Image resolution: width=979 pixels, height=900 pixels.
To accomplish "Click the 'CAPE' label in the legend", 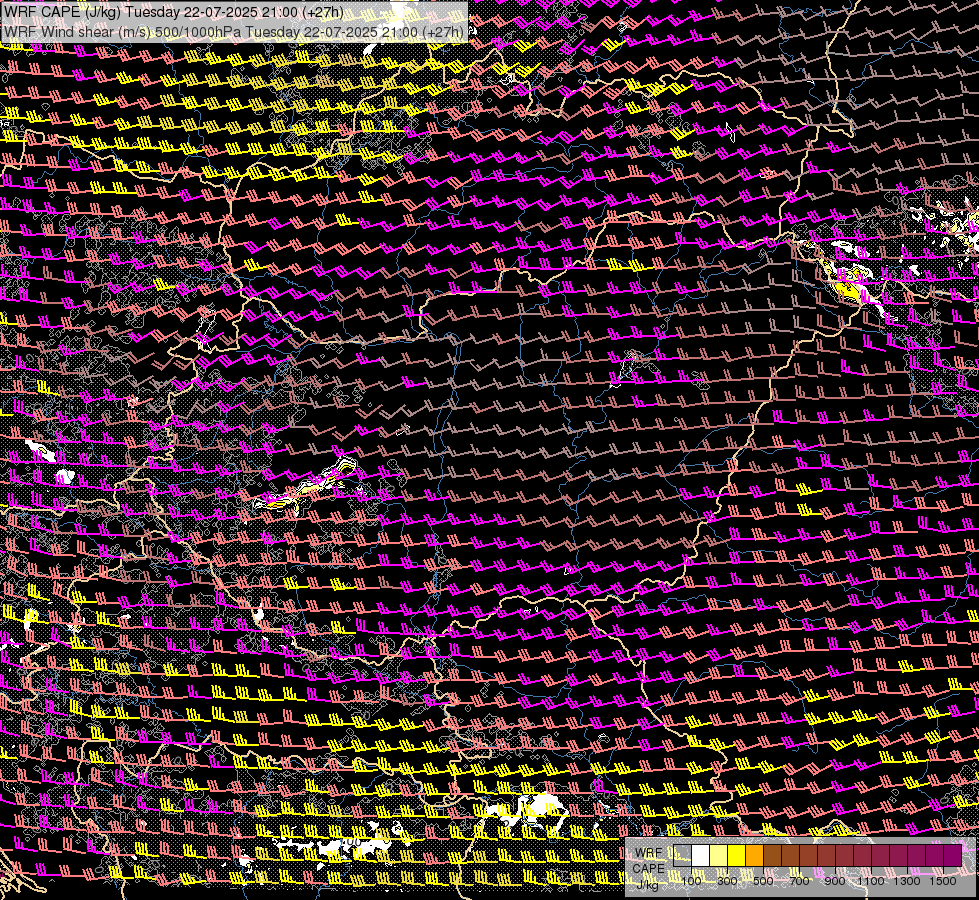I will pos(648,868).
